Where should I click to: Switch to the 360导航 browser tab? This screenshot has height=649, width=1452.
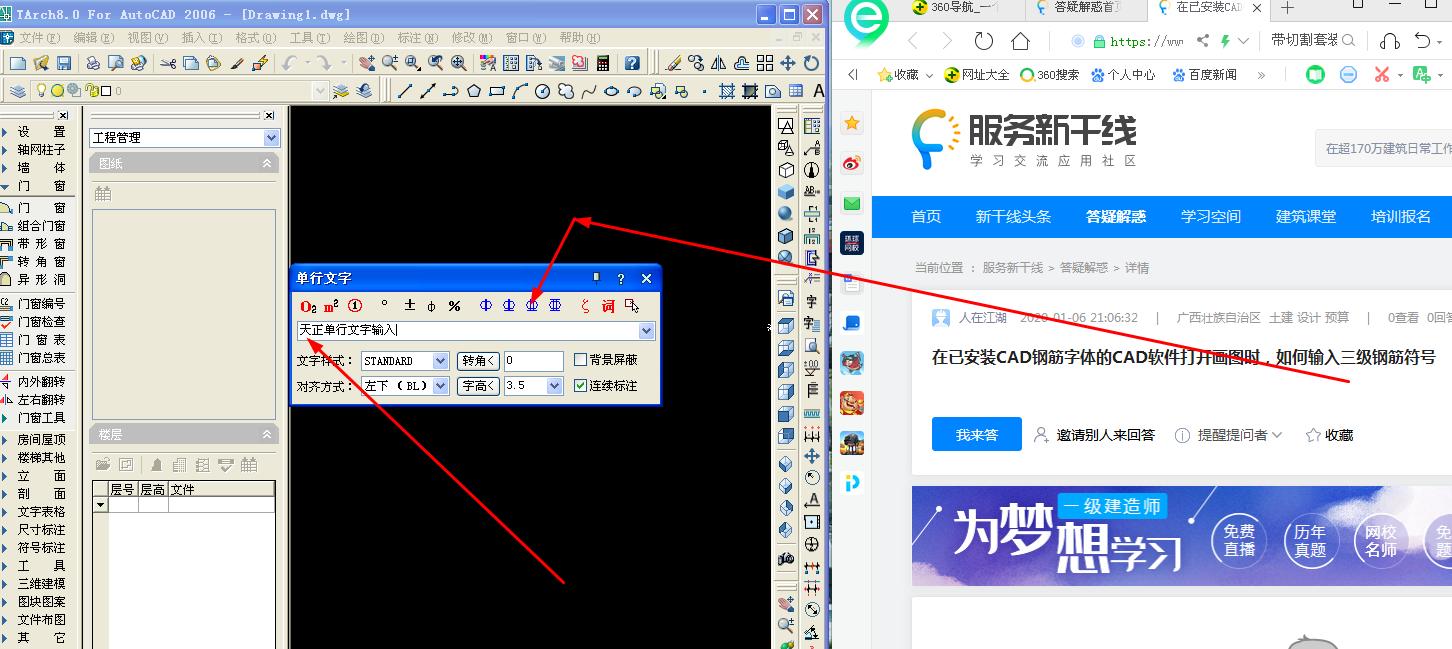(x=962, y=8)
